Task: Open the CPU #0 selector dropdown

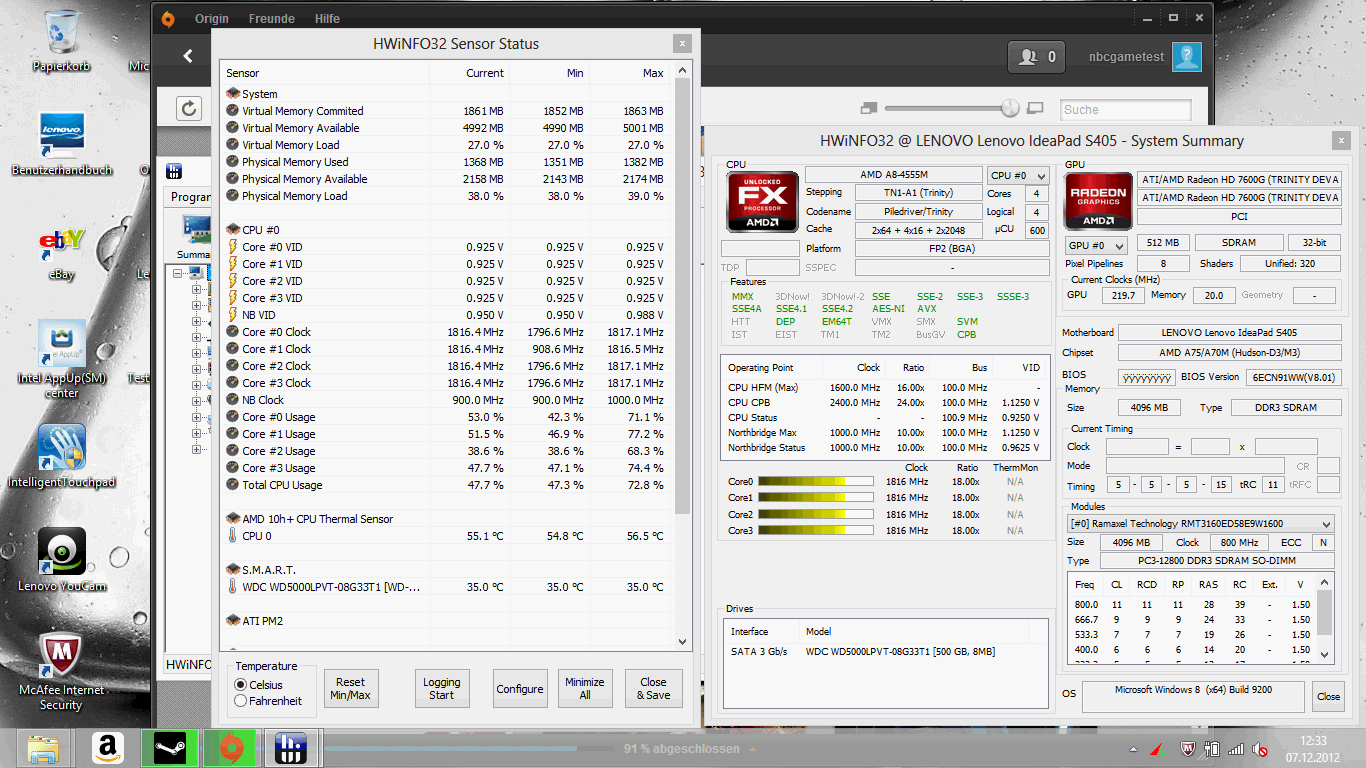Action: pos(1018,175)
